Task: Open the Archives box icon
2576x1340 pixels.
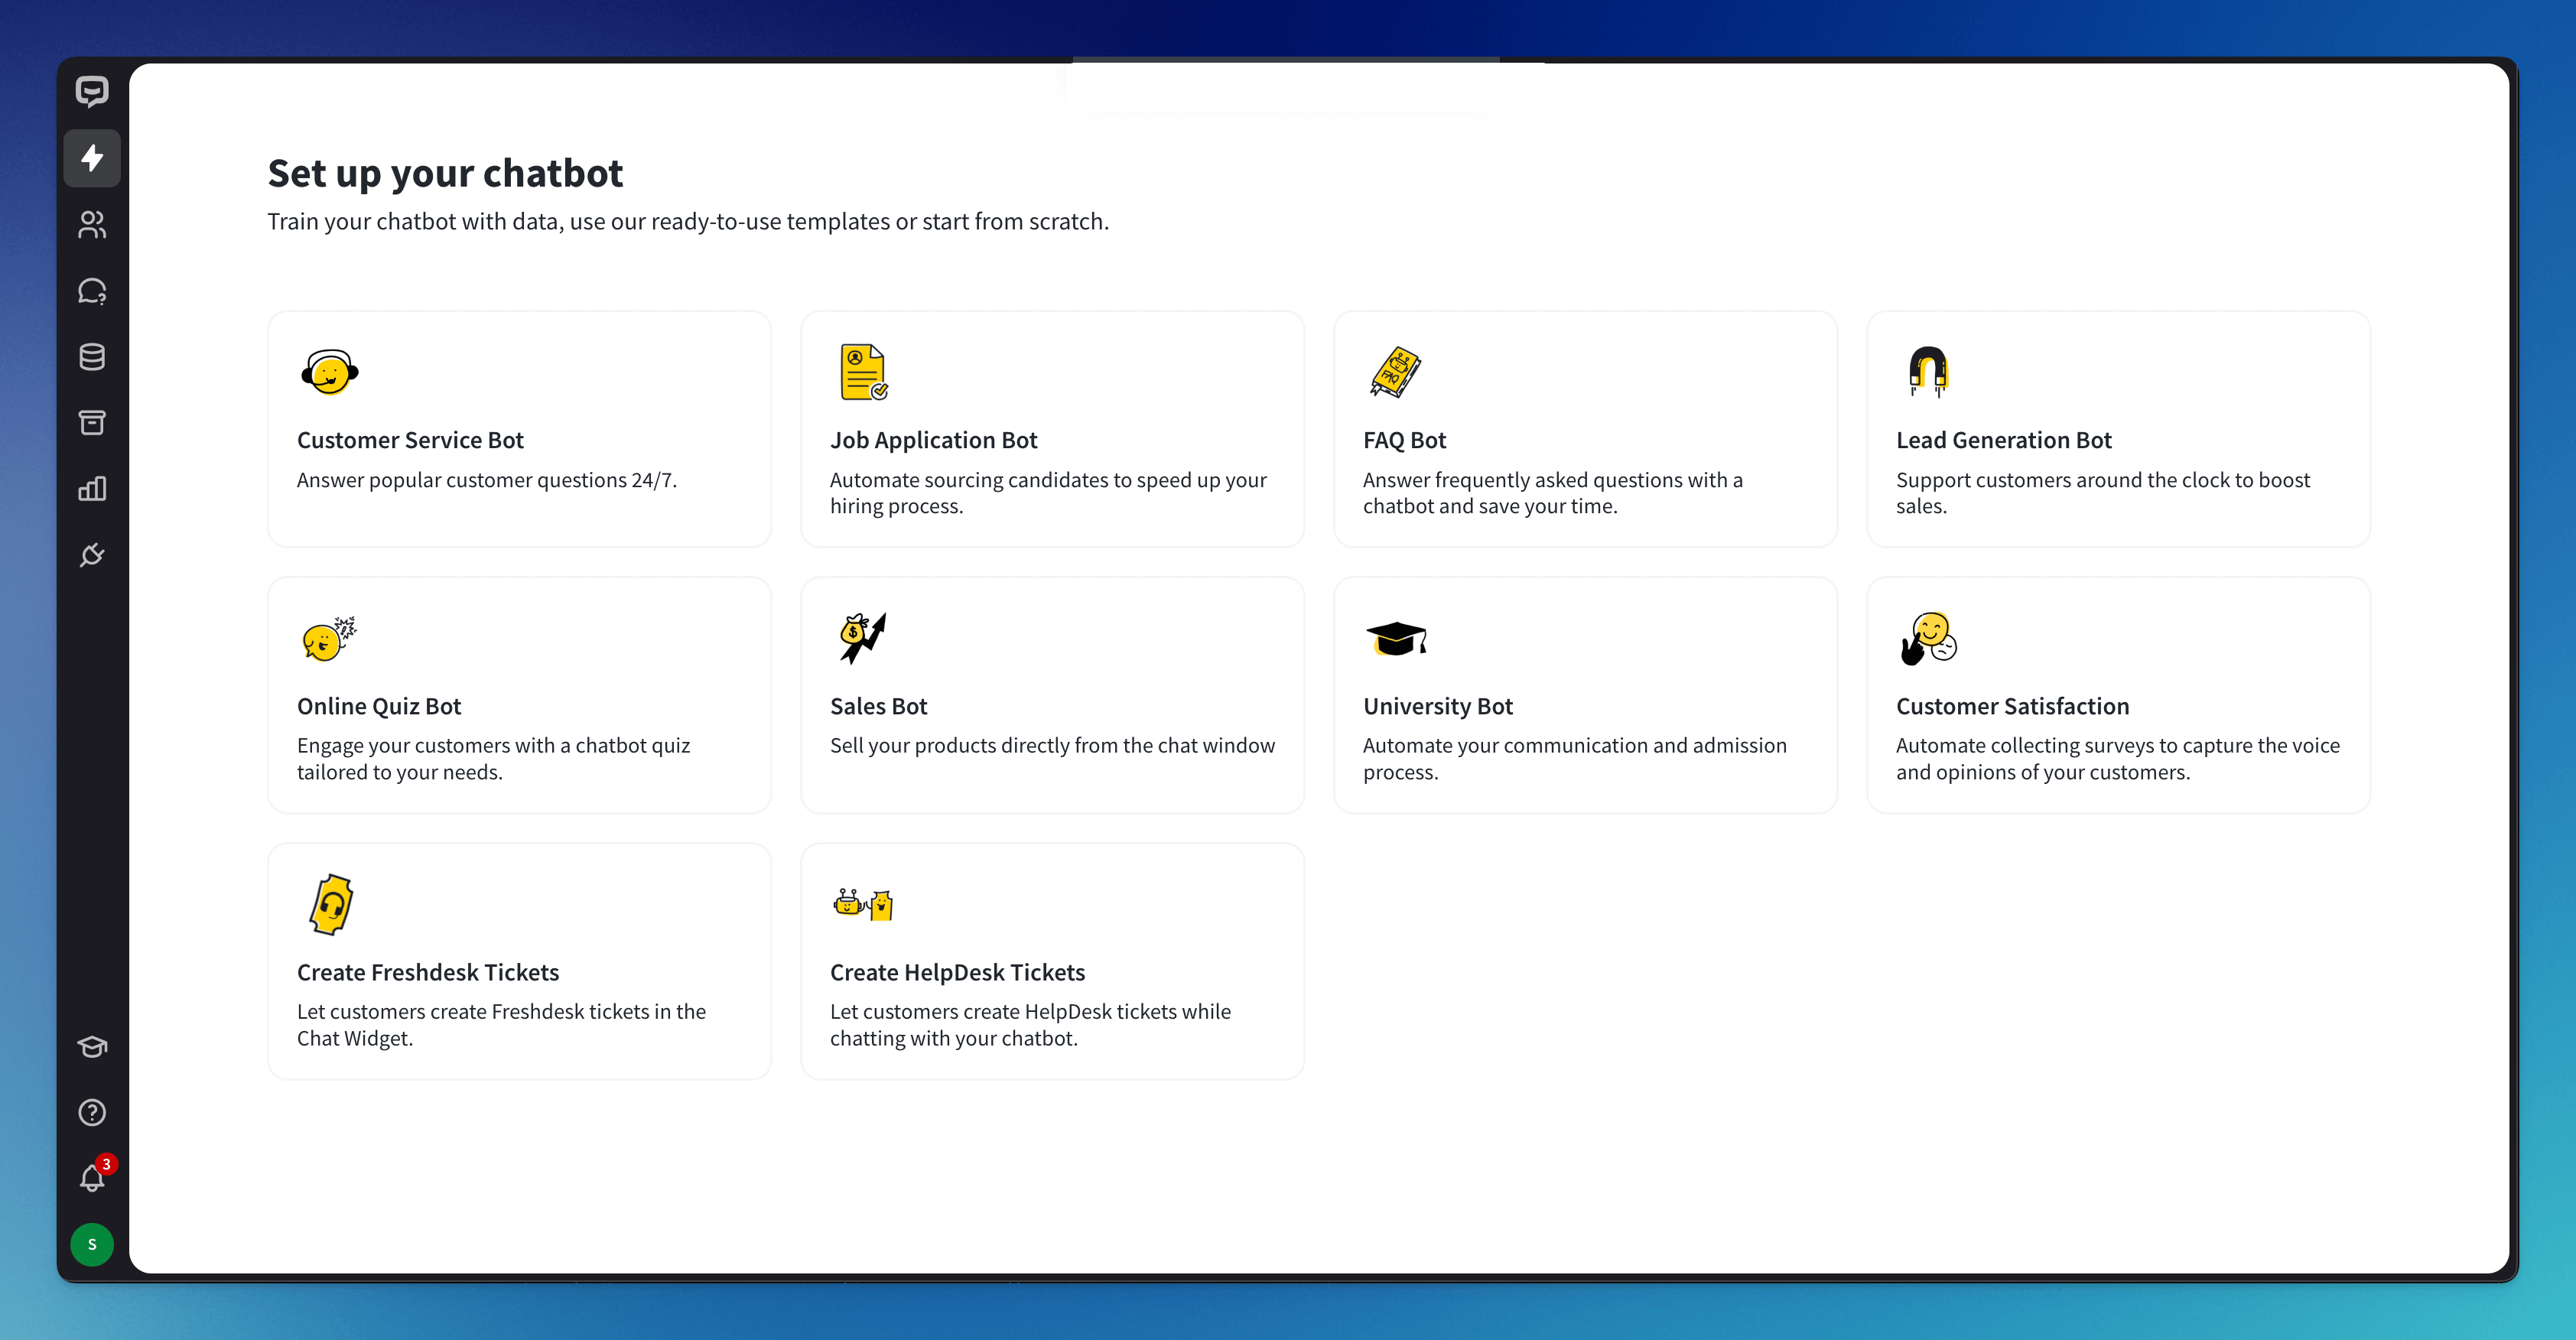Action: coord(92,423)
